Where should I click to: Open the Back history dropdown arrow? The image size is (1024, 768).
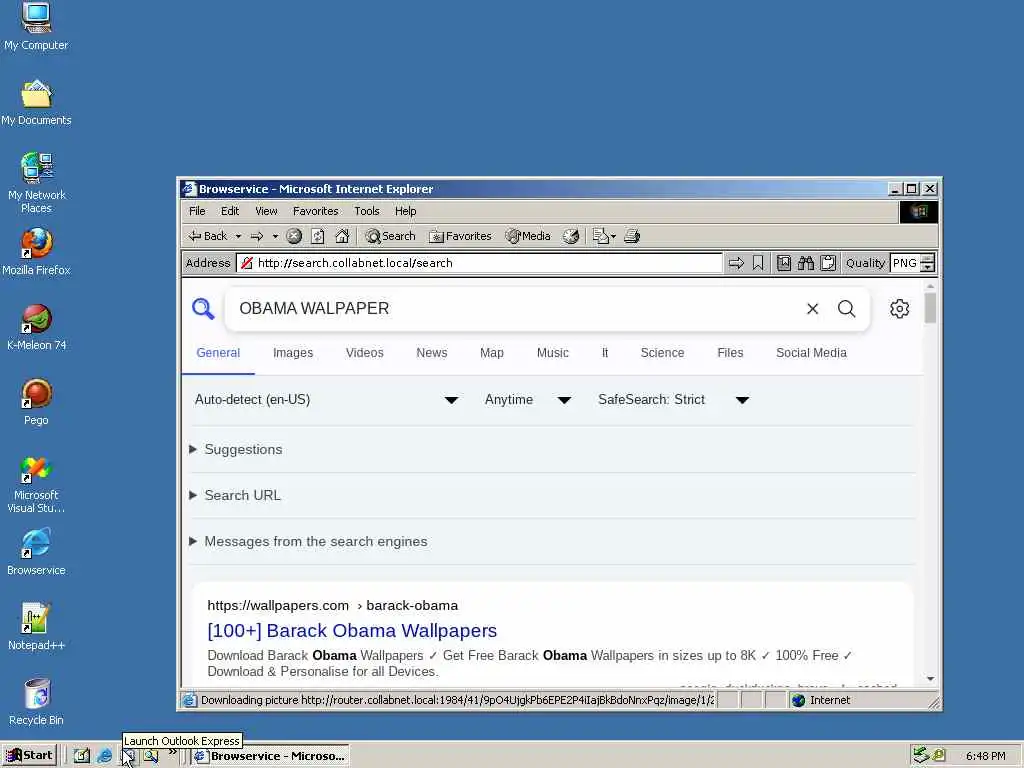(238, 236)
